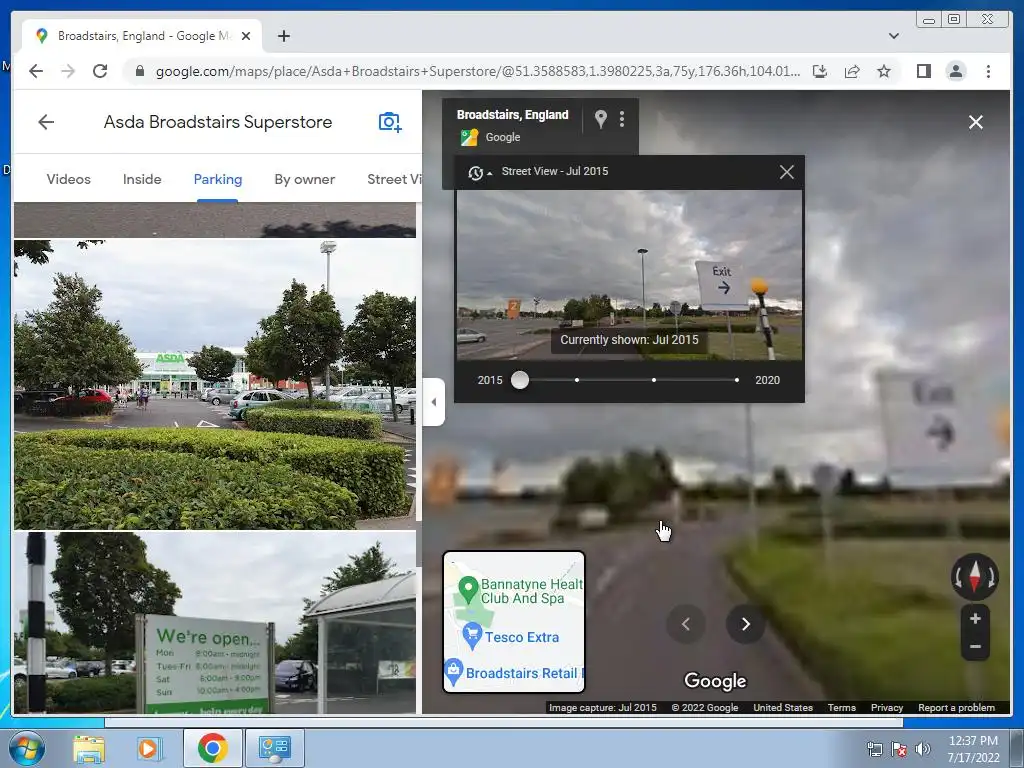1024x768 pixels.
Task: Open Chrome three-dot menu
Action: (988, 71)
